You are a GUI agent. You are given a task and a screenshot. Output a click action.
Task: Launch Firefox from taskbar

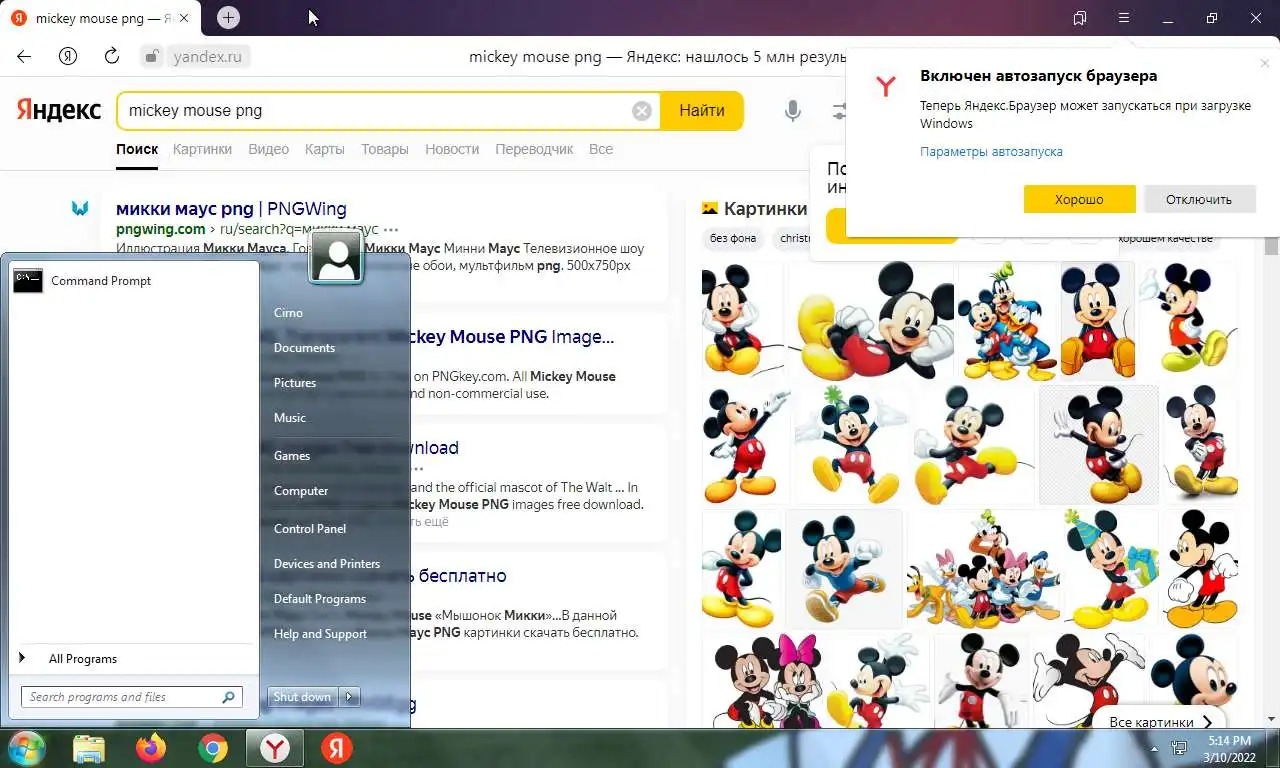point(151,748)
